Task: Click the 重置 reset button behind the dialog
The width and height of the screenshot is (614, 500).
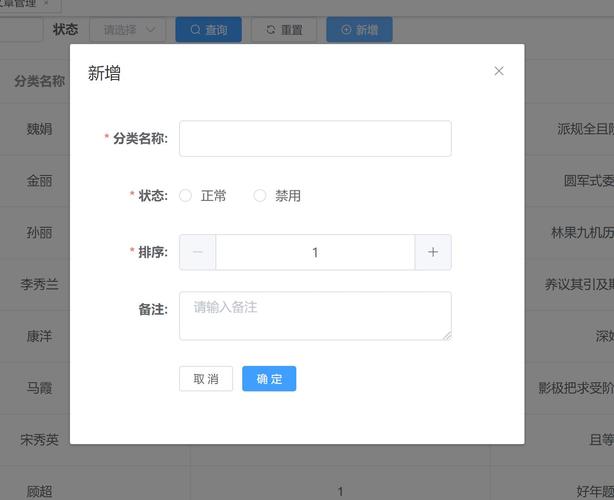Action: pos(284,30)
